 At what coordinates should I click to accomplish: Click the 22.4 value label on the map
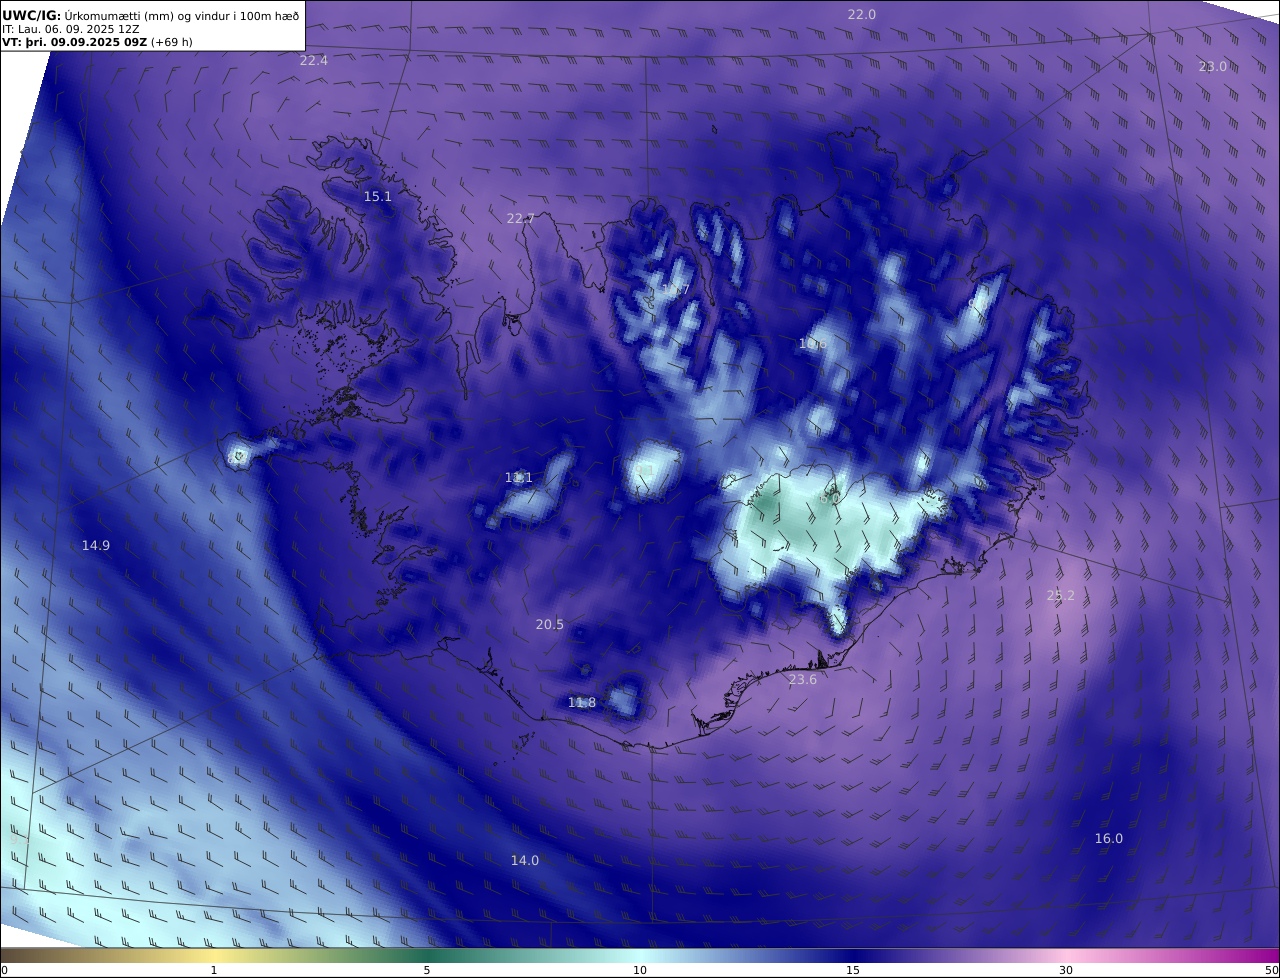coord(313,60)
